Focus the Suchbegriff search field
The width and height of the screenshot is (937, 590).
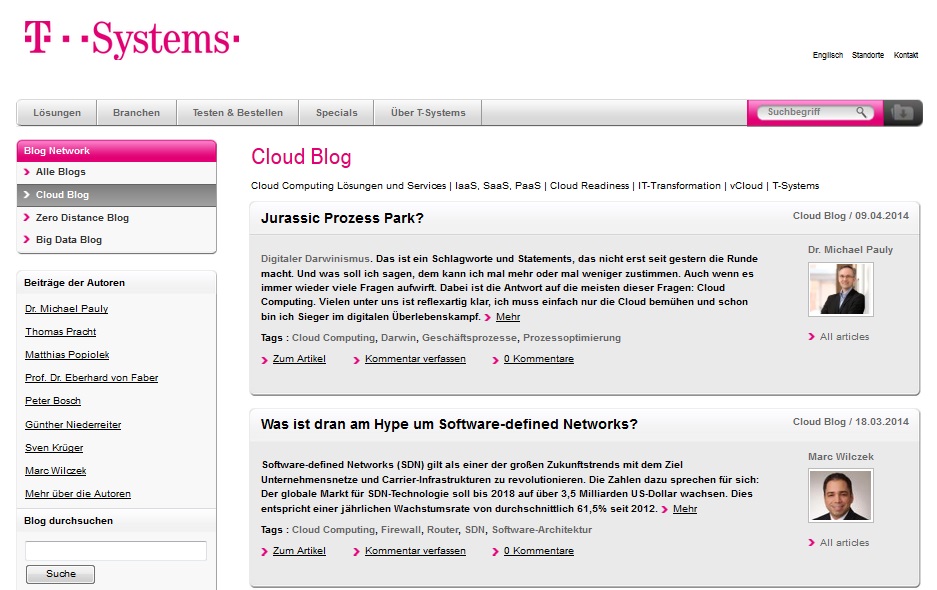click(x=805, y=113)
